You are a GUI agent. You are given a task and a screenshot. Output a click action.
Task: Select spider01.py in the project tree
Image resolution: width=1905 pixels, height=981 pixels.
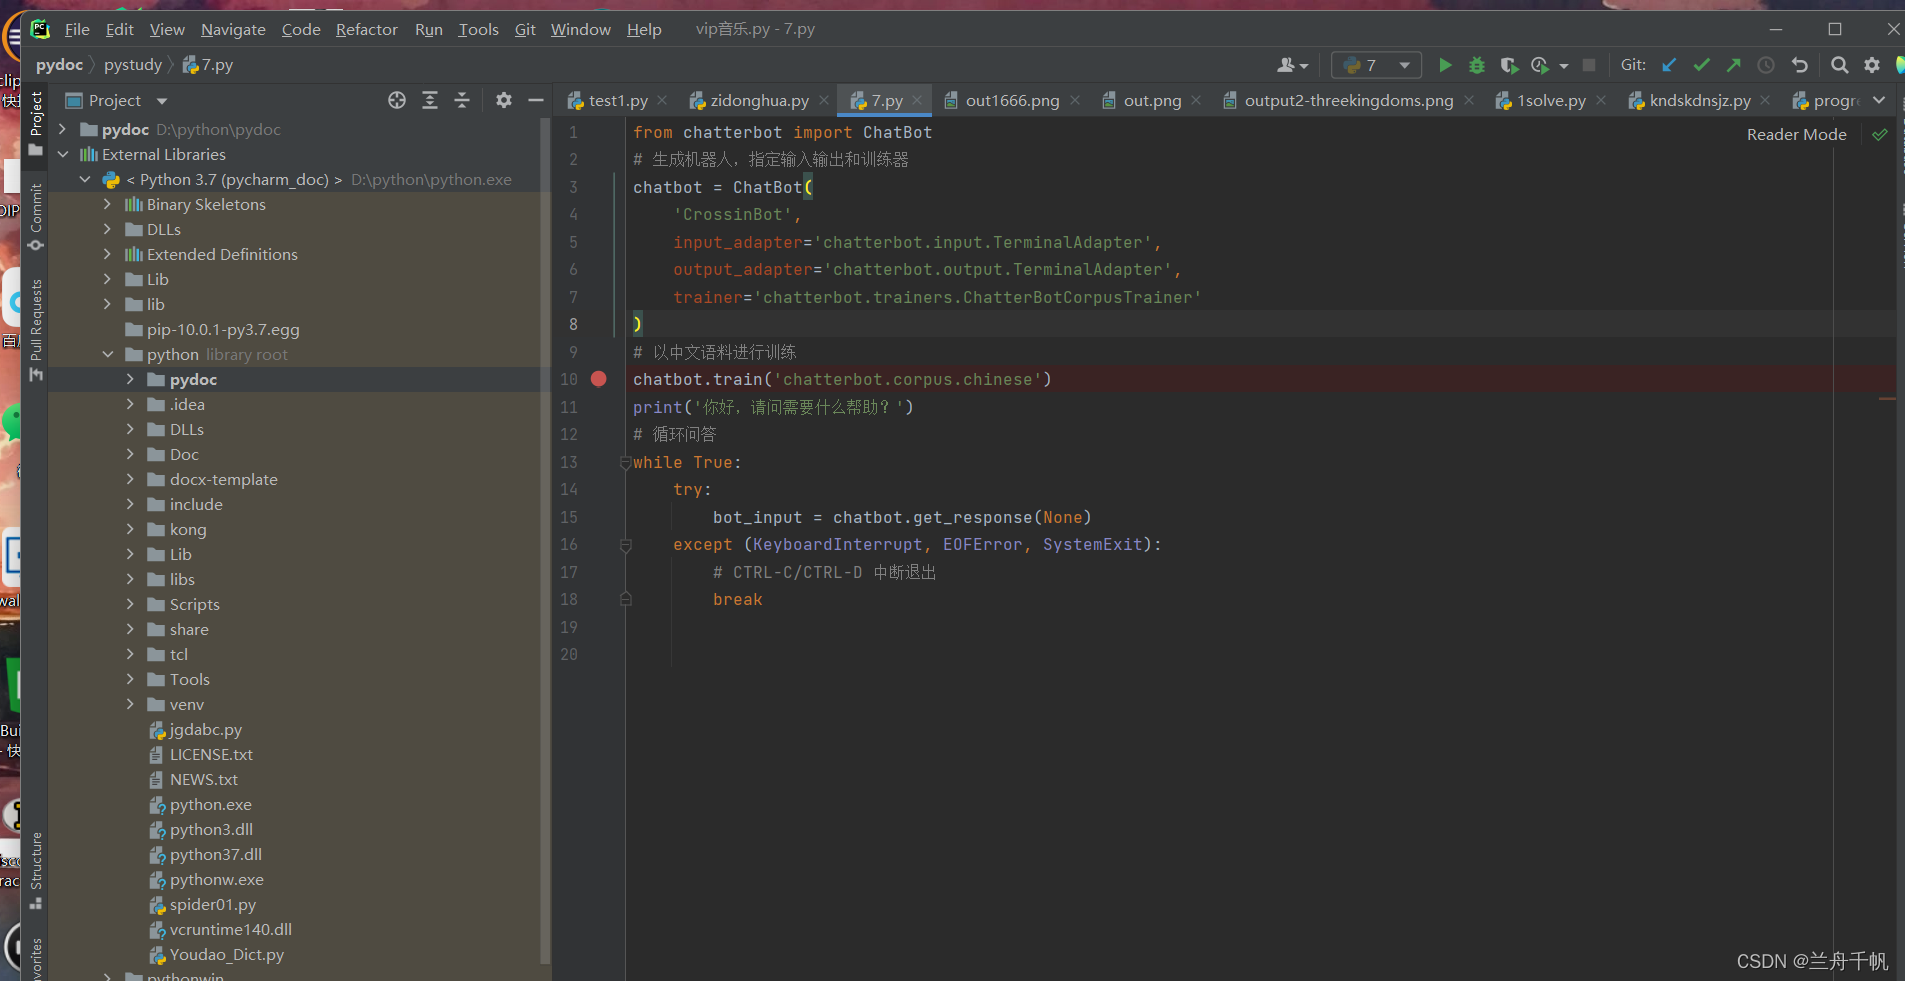[x=212, y=904]
